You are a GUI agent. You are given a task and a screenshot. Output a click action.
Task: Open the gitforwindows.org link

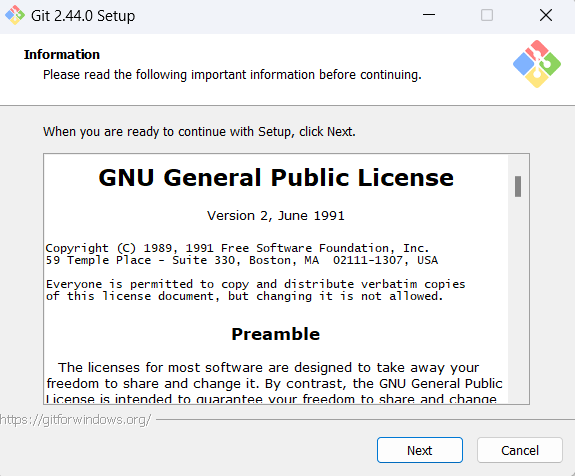pos(75,420)
